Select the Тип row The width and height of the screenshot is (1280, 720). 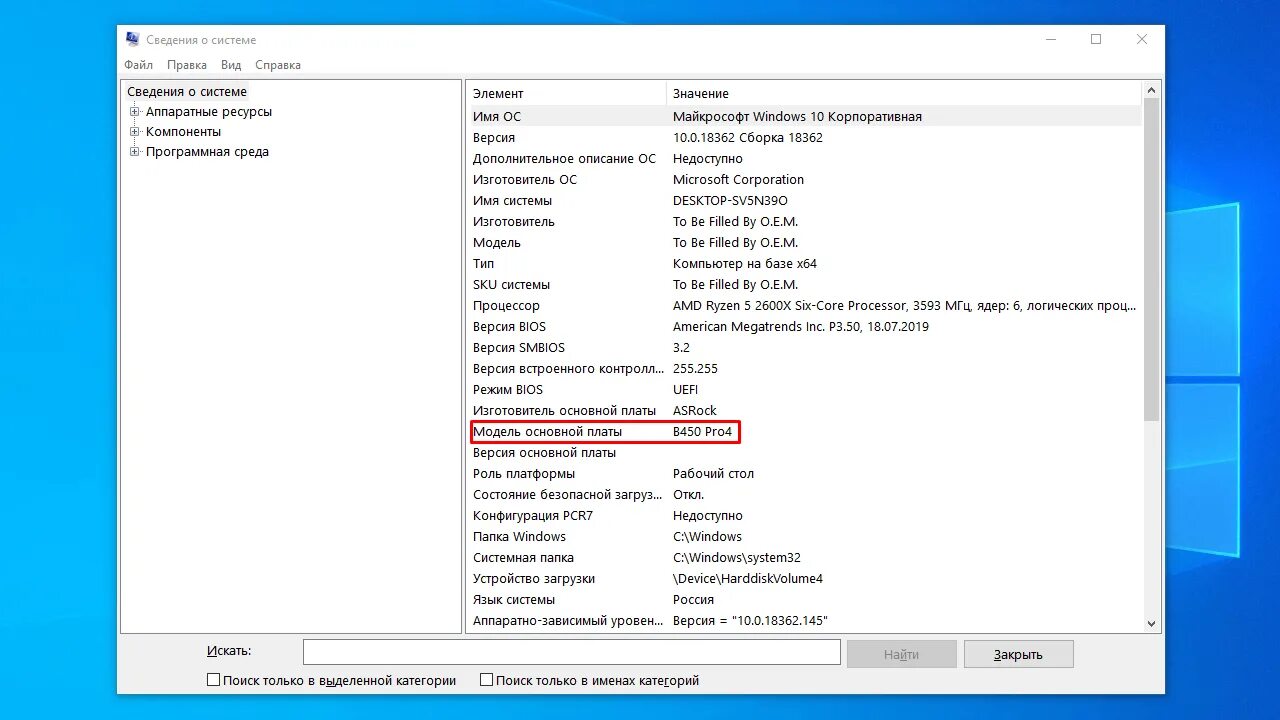point(804,263)
